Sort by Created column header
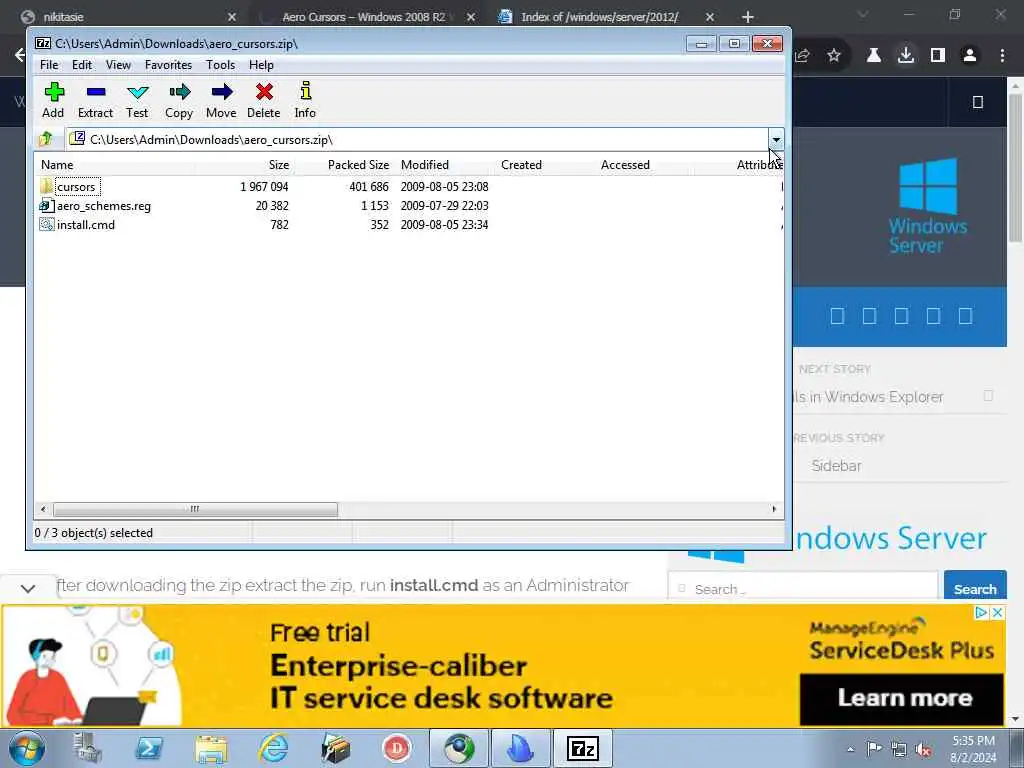Image resolution: width=1024 pixels, height=768 pixels. click(546, 165)
